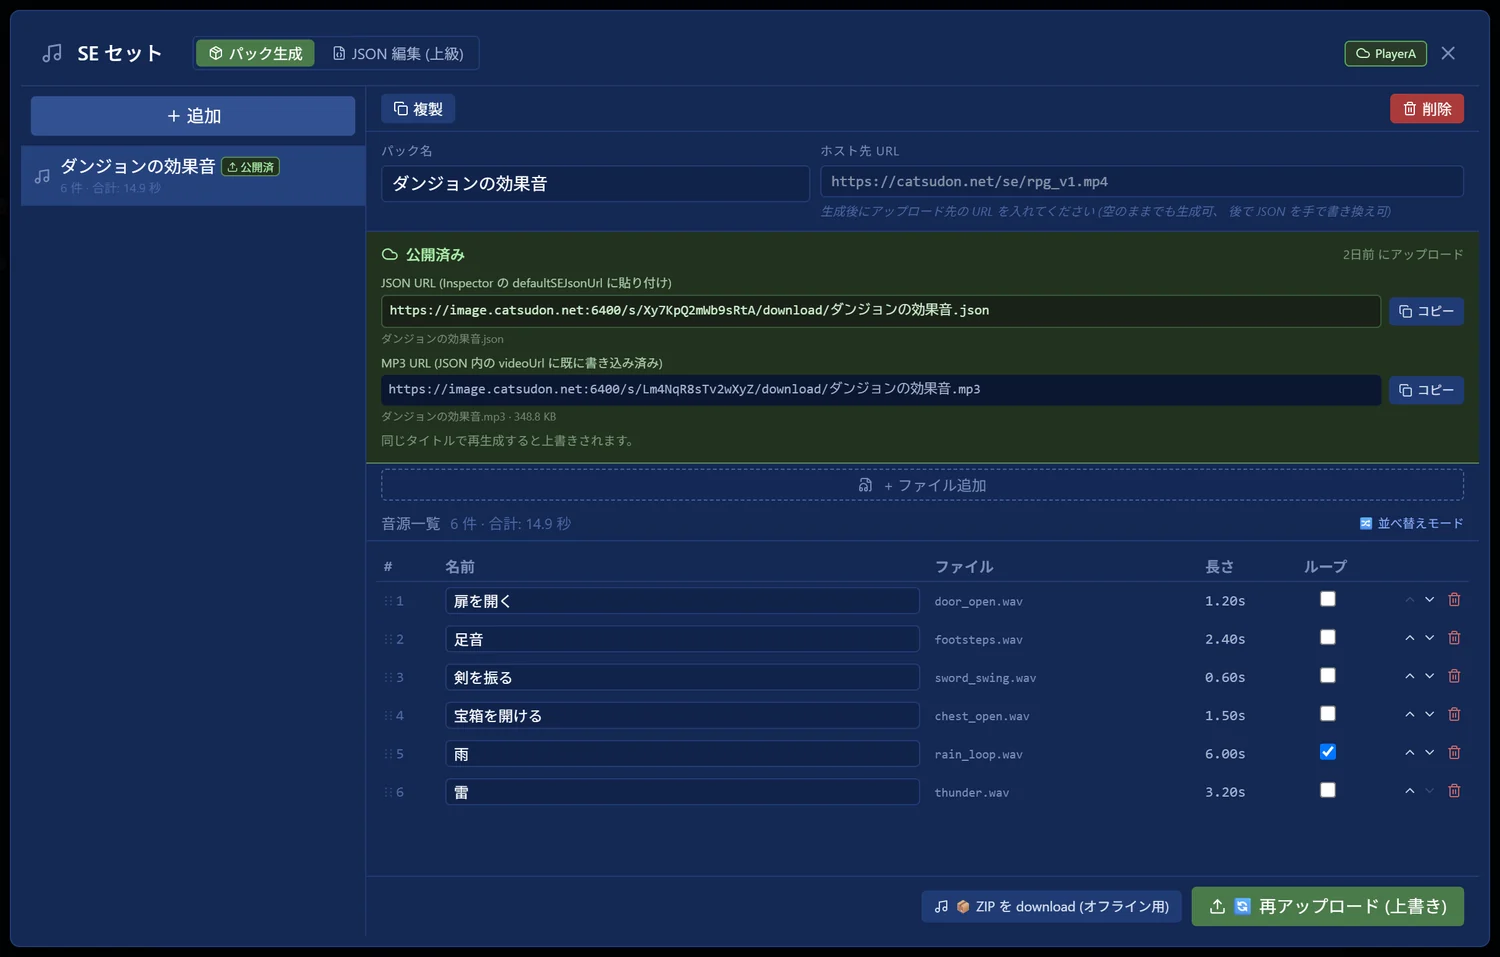Check loop for 宝箱を開ける
Viewport: 1500px width, 957px height.
click(1327, 714)
